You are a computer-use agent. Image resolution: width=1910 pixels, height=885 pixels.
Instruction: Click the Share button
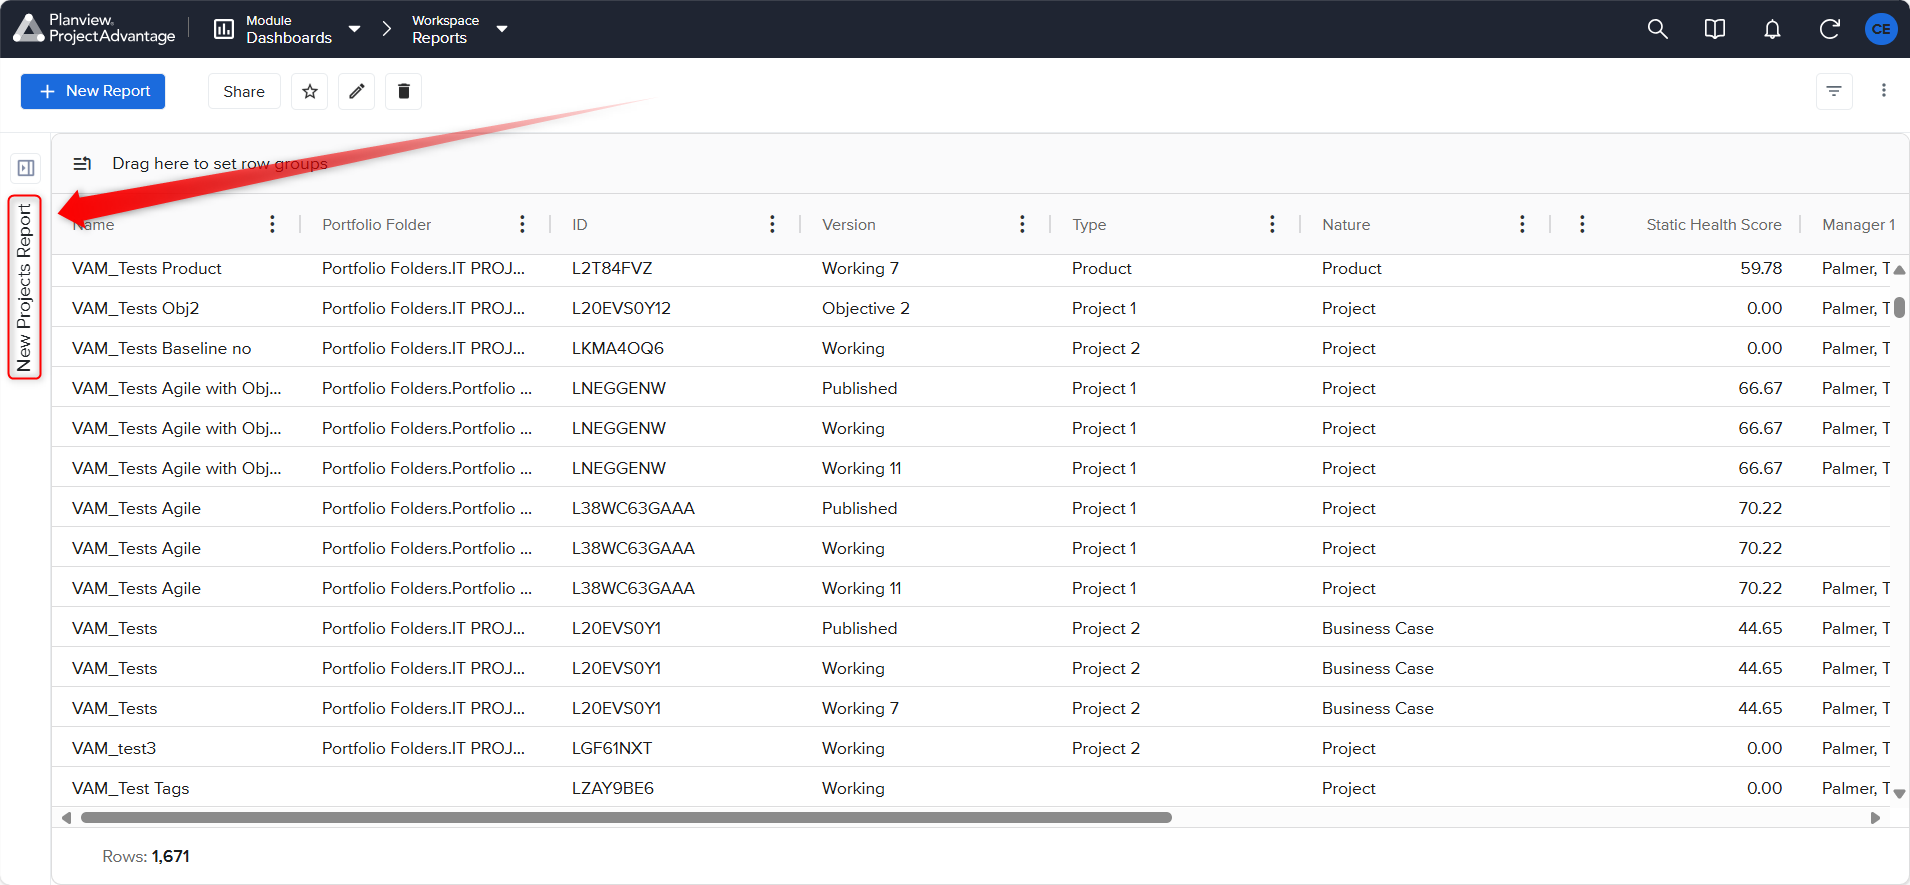pos(244,91)
